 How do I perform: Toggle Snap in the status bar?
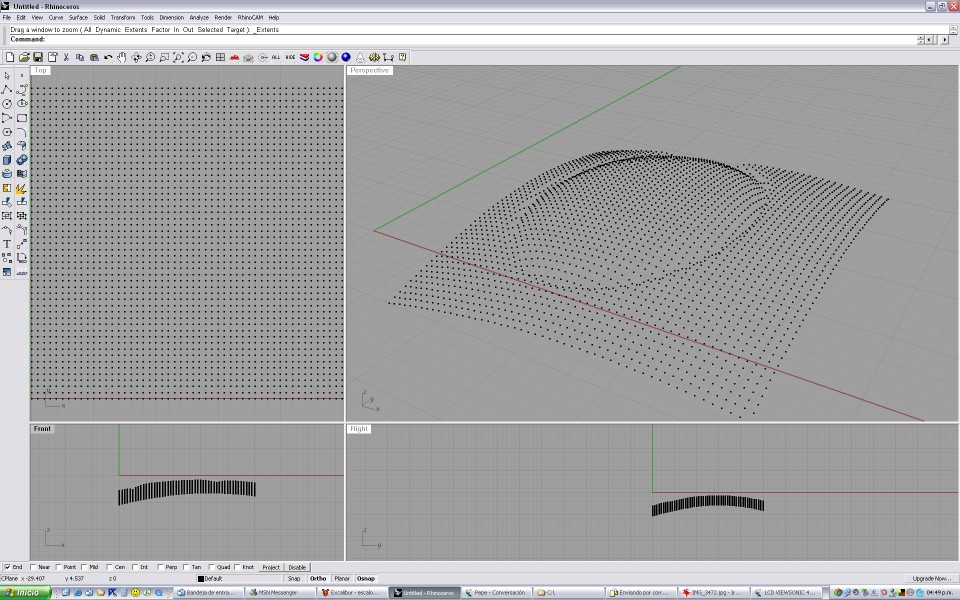[294, 579]
